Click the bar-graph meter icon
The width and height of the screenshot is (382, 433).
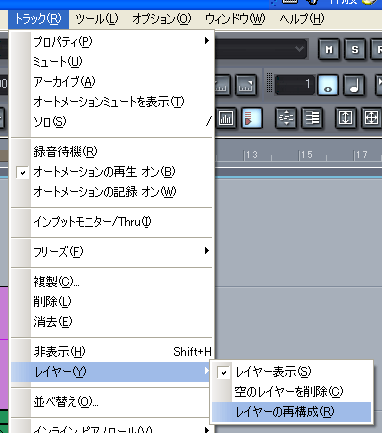[226, 118]
